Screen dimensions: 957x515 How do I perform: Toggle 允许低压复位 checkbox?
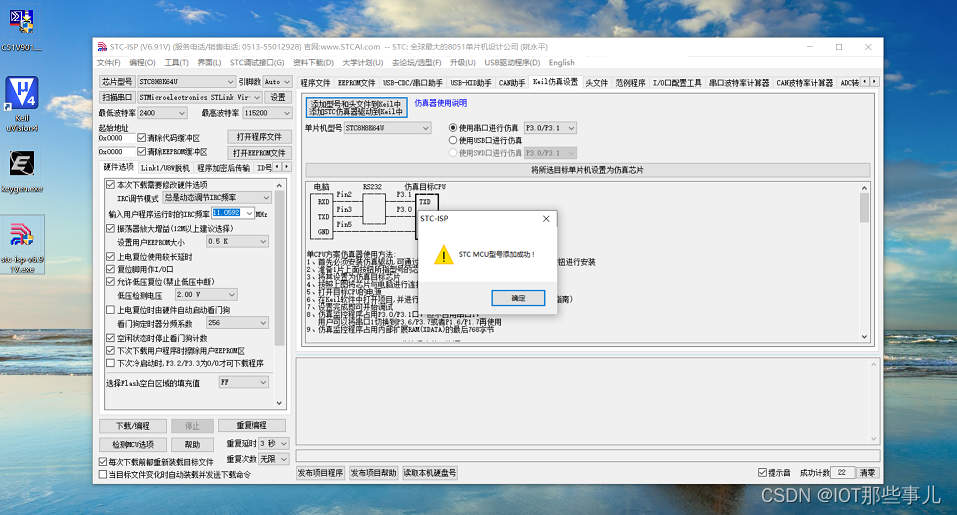110,281
